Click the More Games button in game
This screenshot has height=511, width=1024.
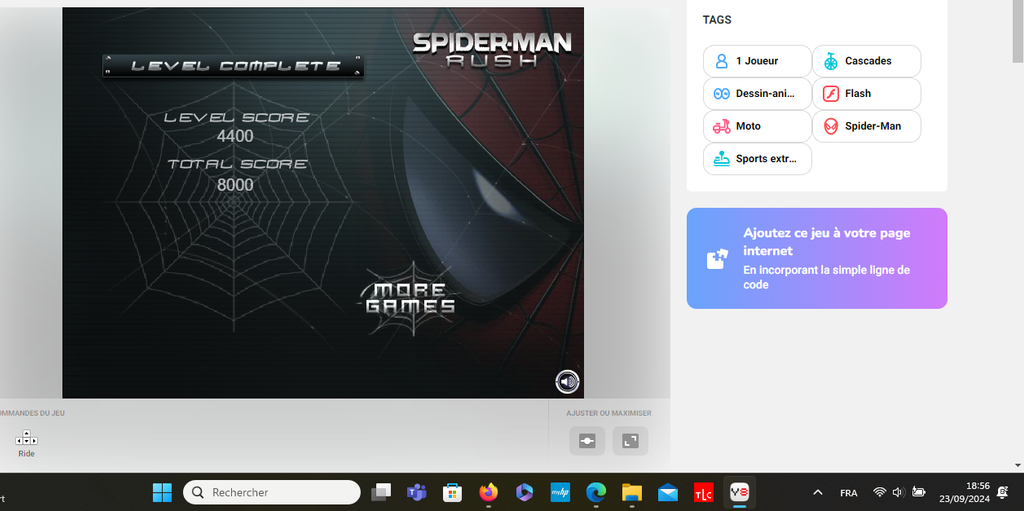[410, 299]
